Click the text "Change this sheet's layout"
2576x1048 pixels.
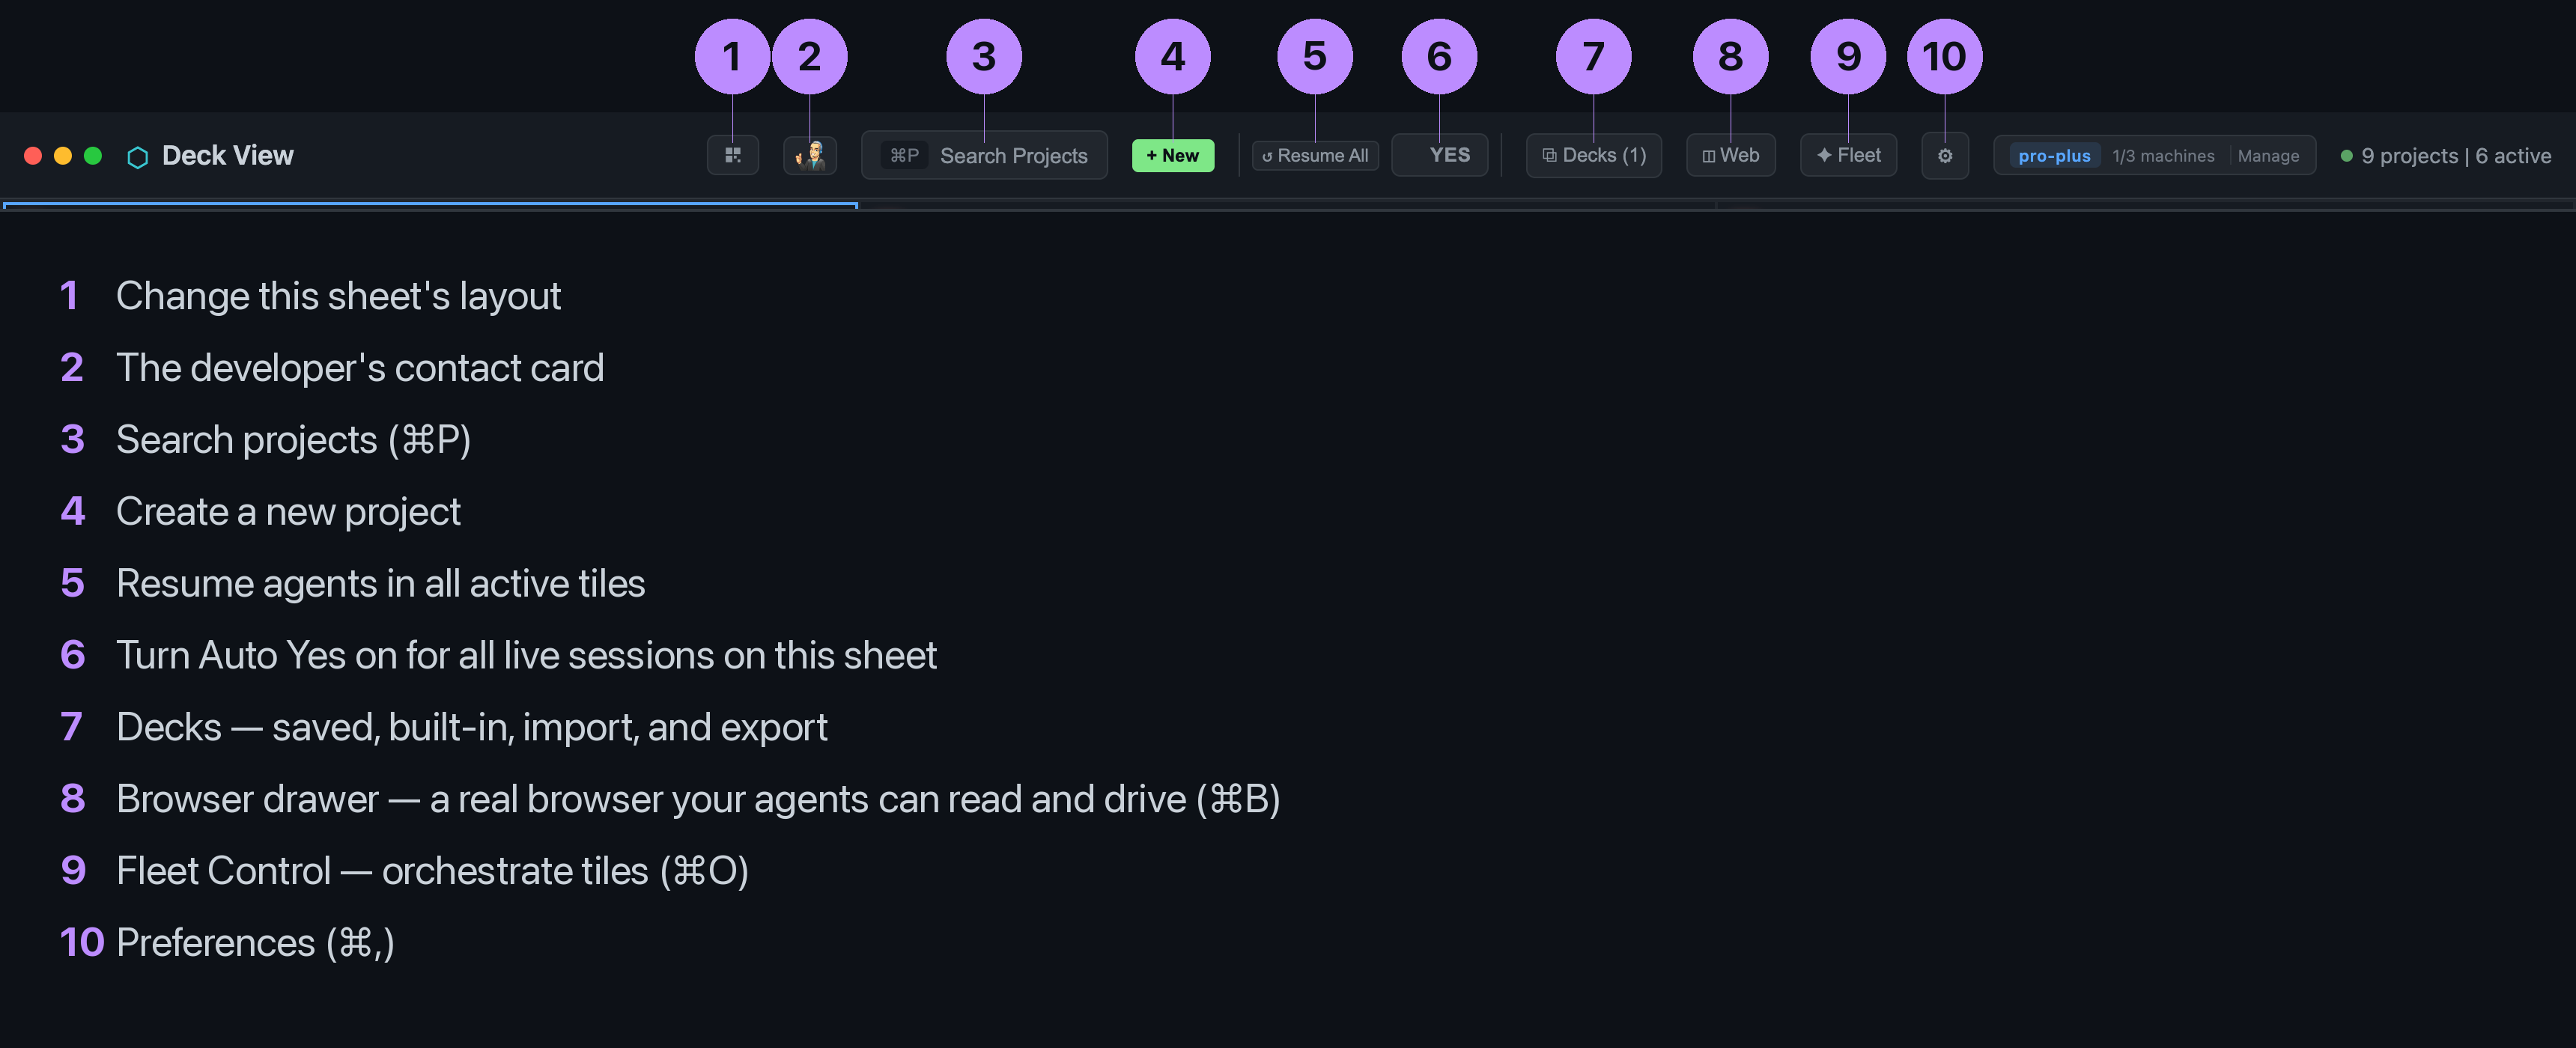338,296
